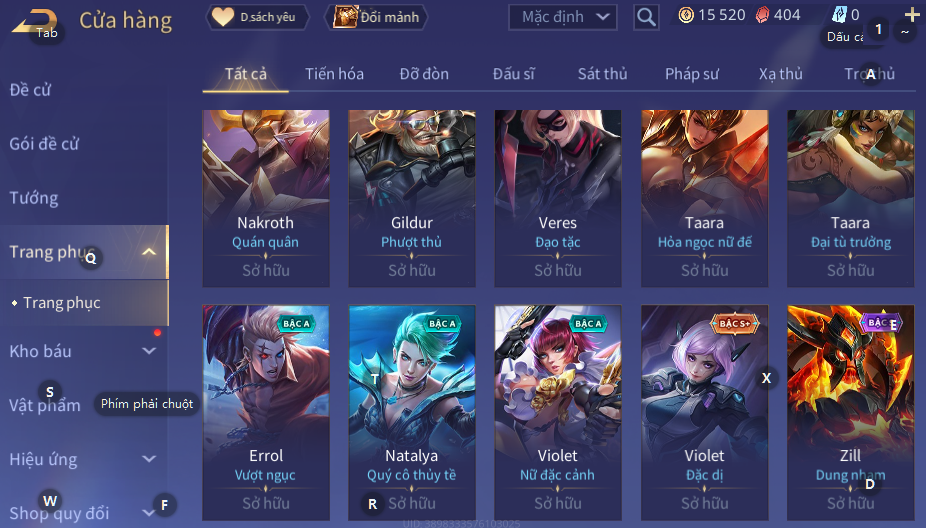Open the Nakroth Quán quân skin card
Viewport: 926px width, 528px height.
(266, 198)
